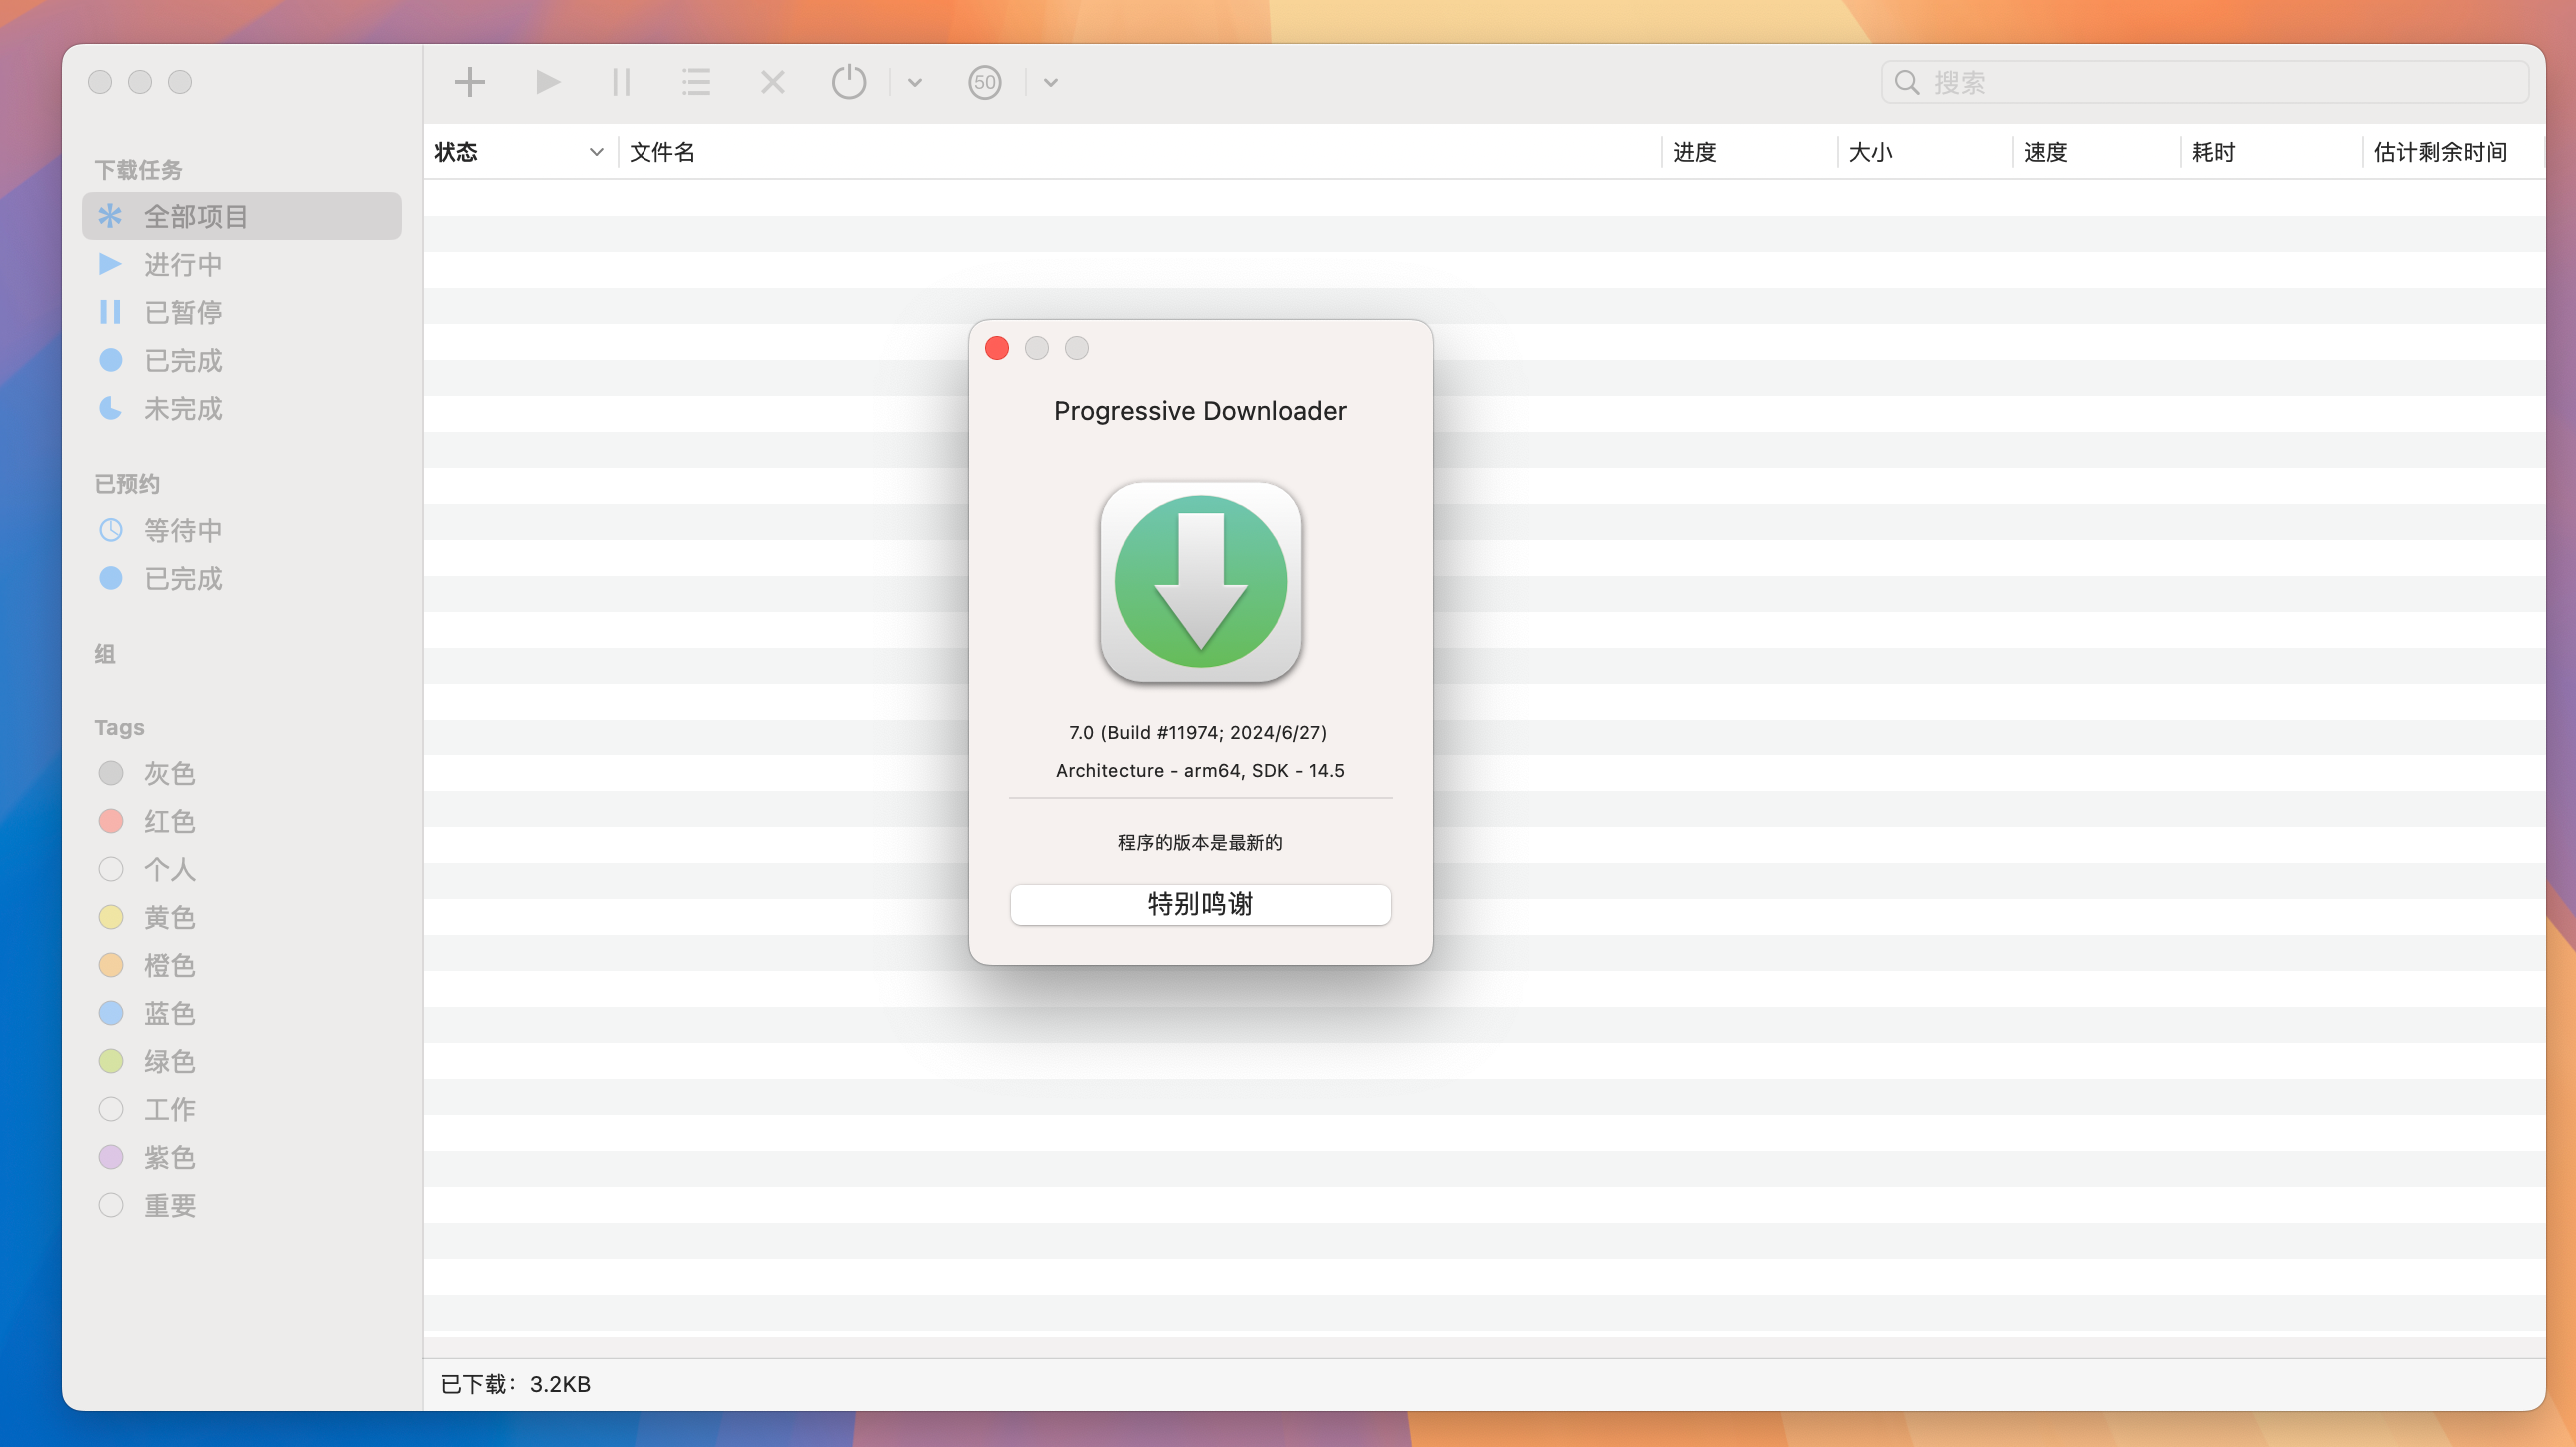
Task: Open the list view toolbar icon
Action: pos(696,82)
